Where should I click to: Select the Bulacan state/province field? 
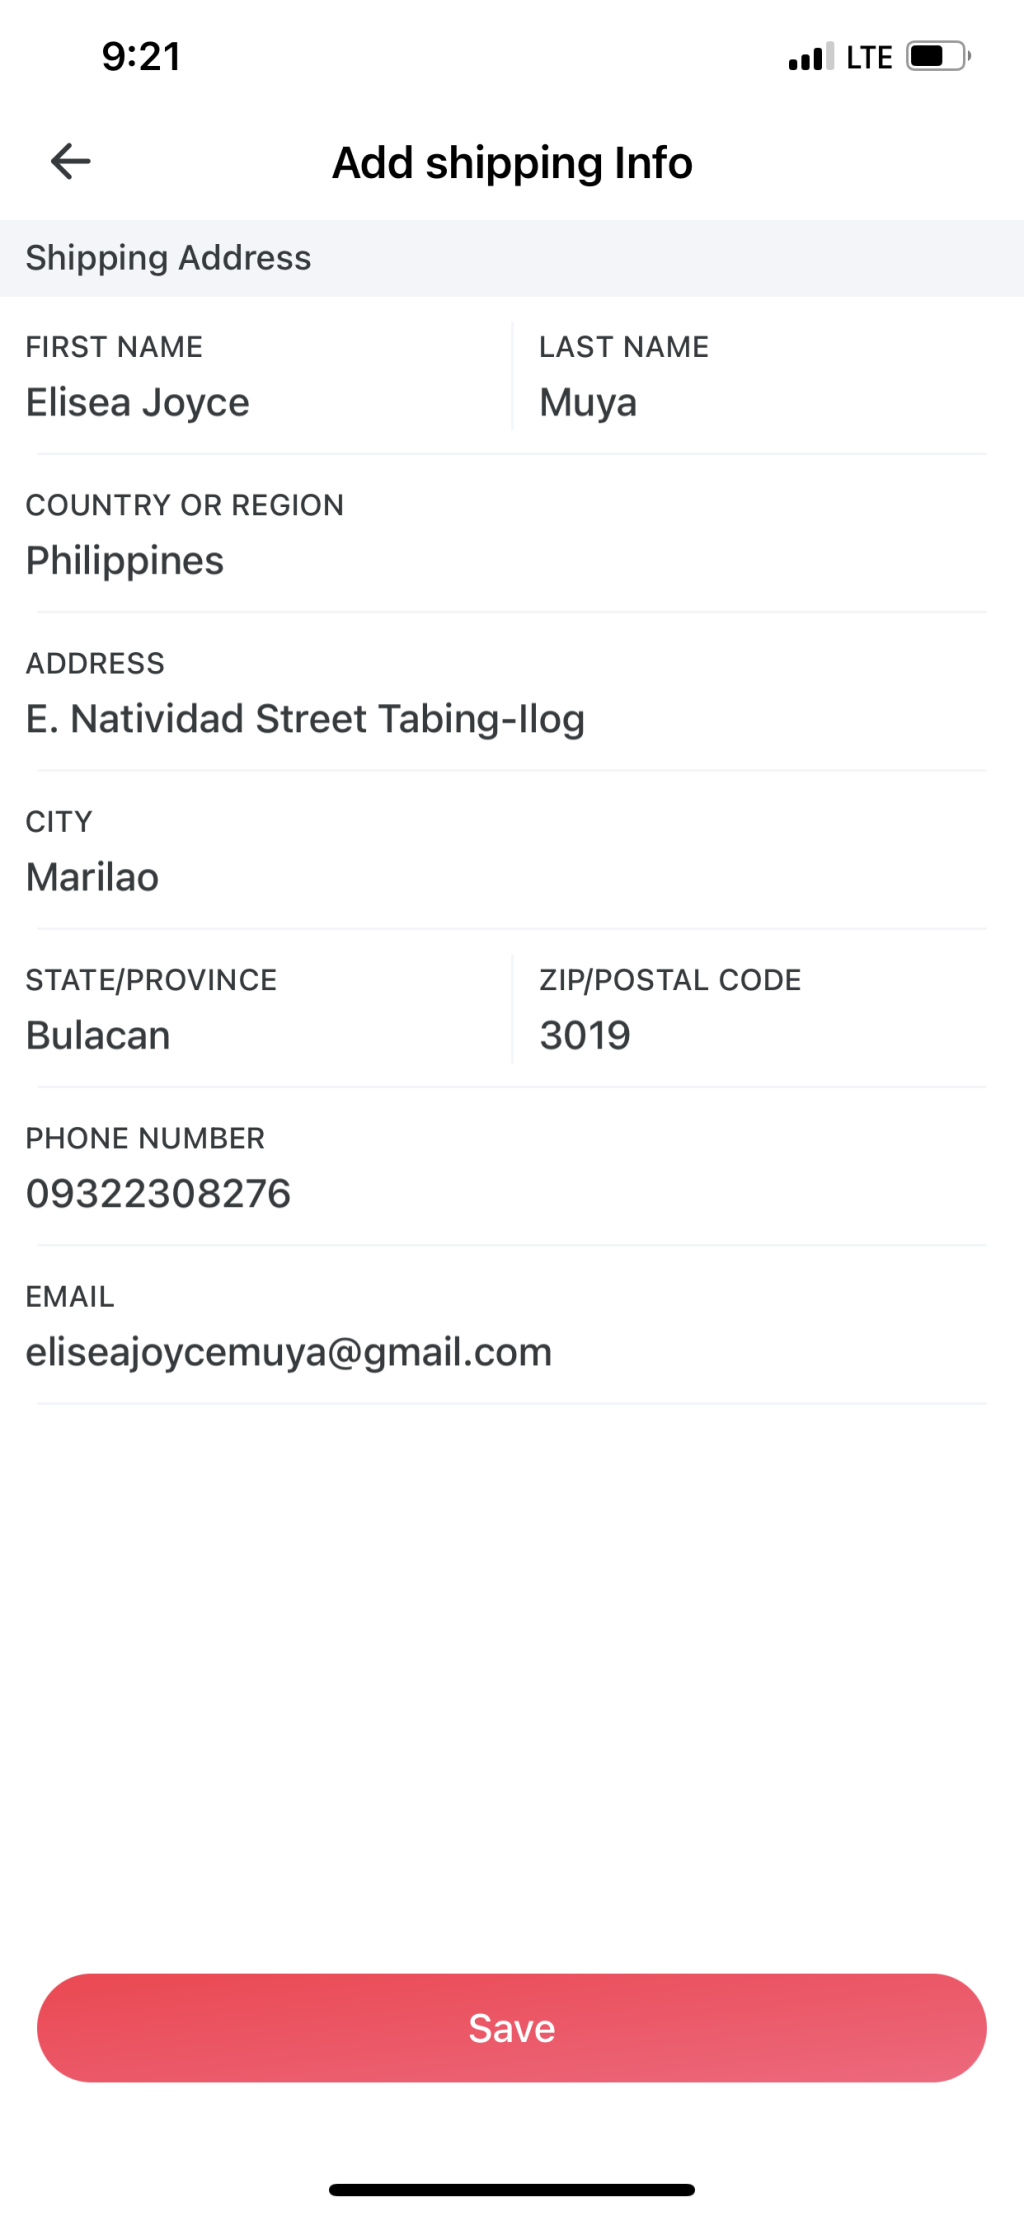98,1035
